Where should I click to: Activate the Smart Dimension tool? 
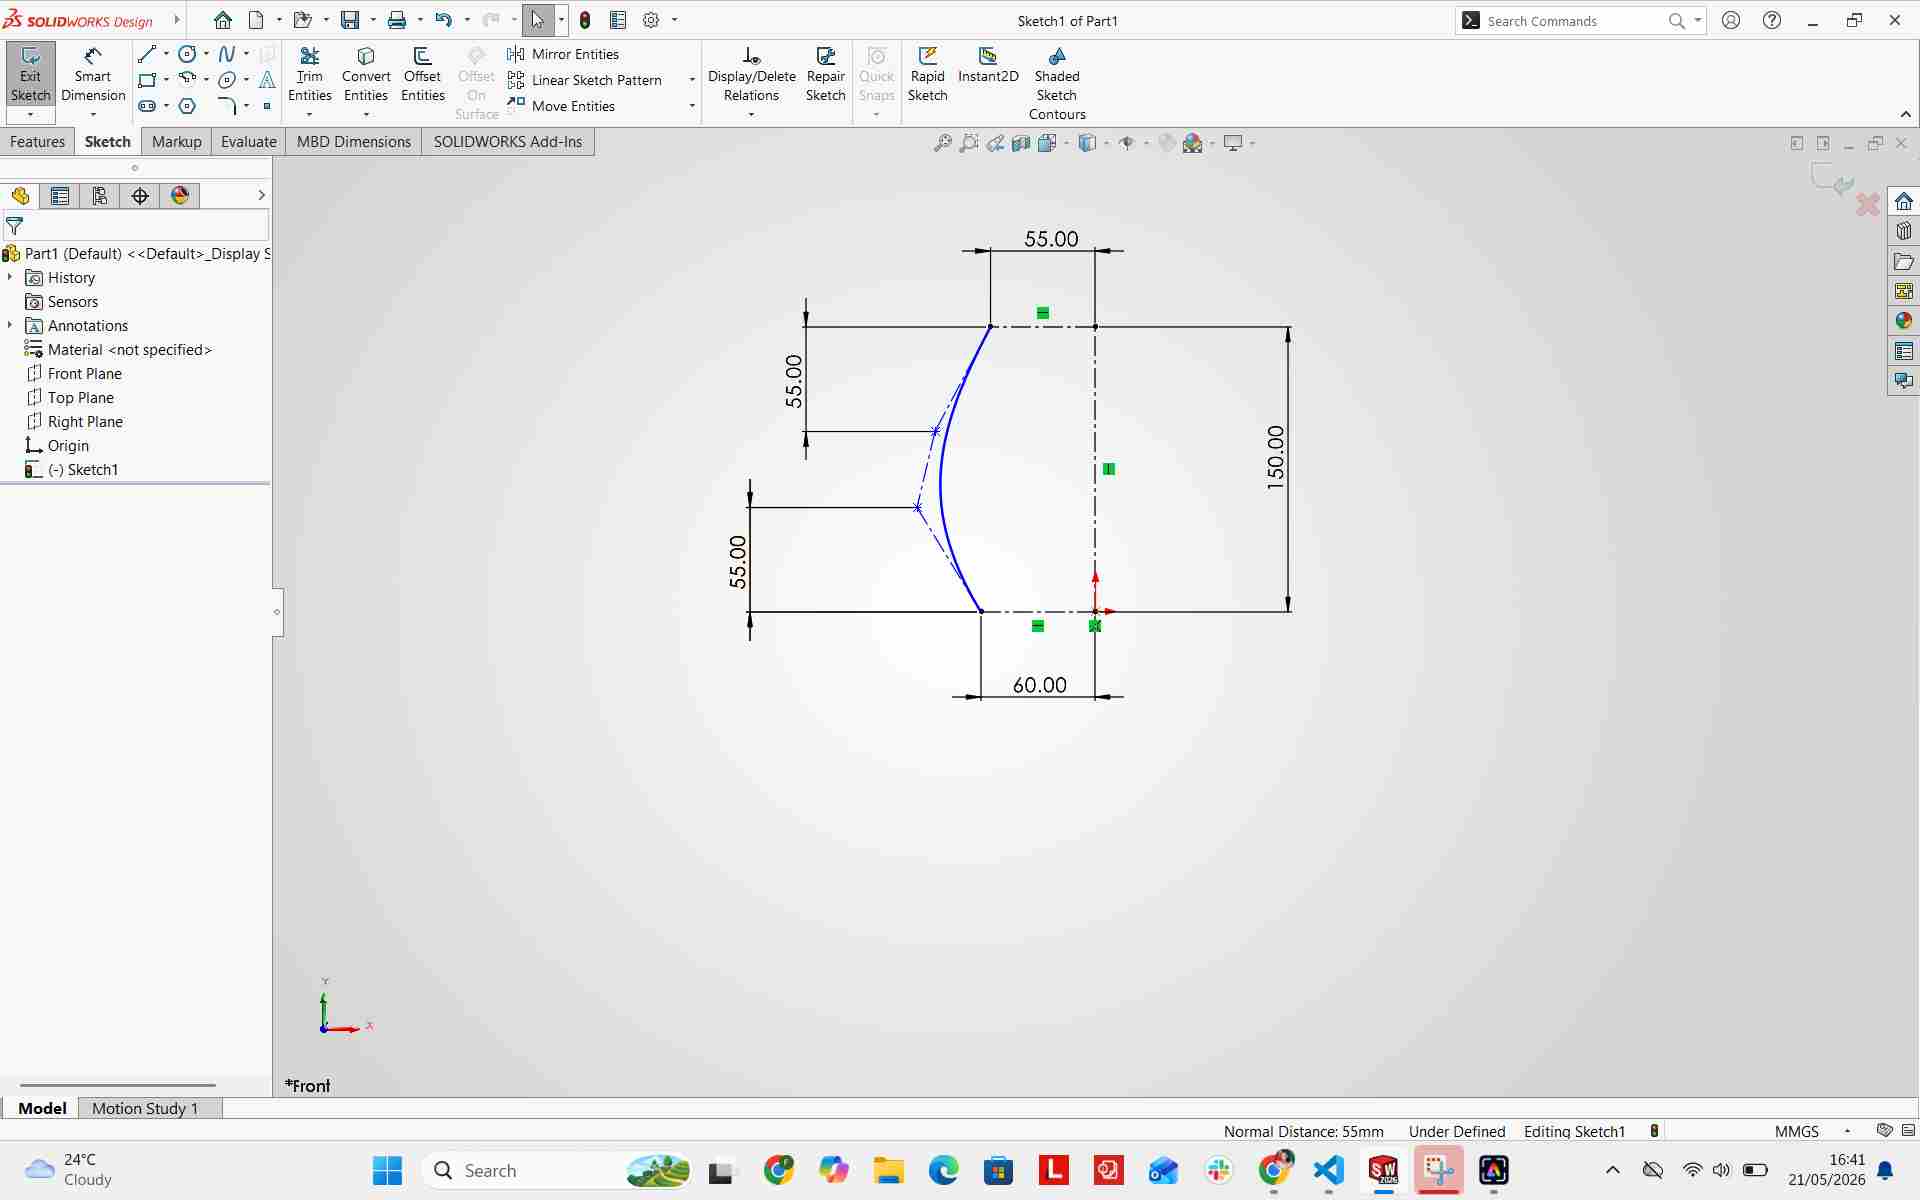[x=93, y=74]
